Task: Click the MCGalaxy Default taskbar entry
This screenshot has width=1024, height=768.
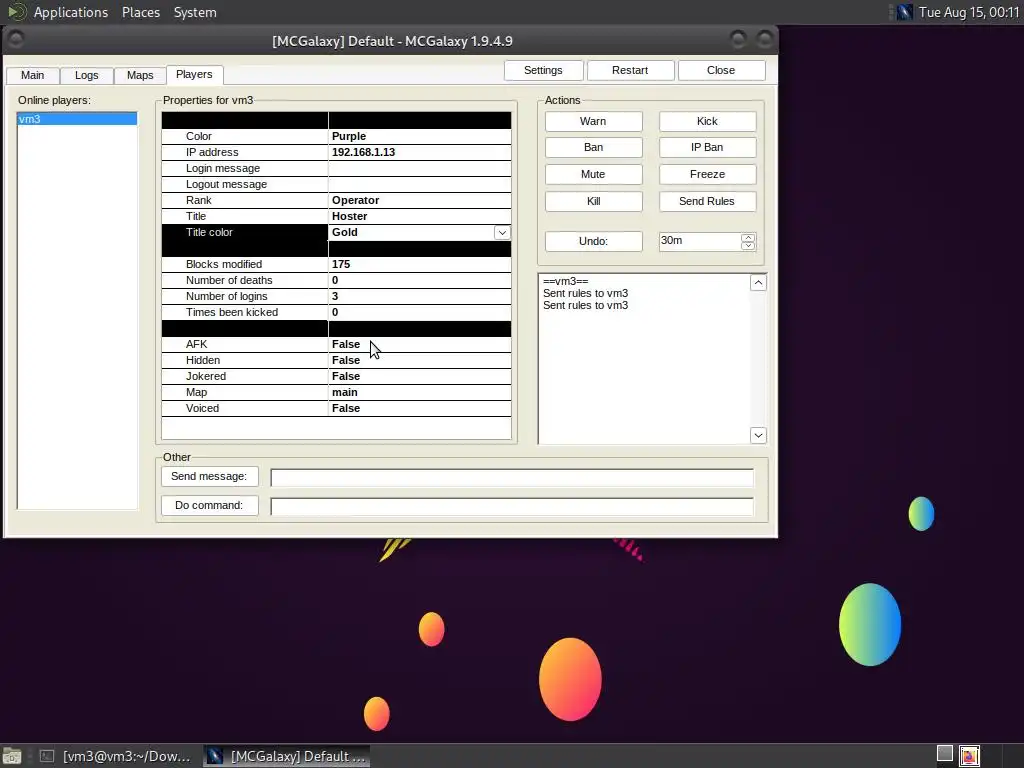Action: (x=287, y=756)
